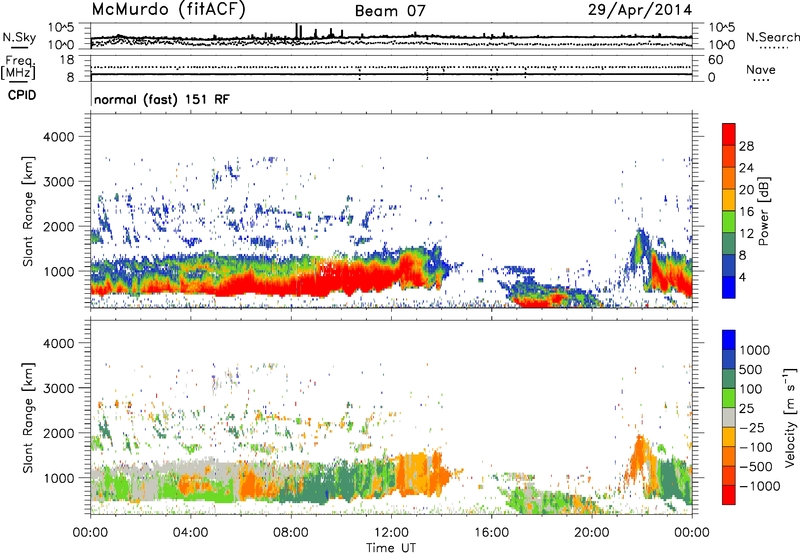Click the 04:00 time axis label

190,533
